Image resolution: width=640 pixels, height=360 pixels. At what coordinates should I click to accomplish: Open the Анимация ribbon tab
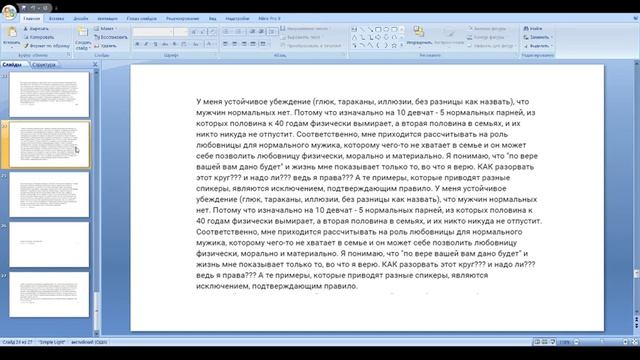pos(107,18)
